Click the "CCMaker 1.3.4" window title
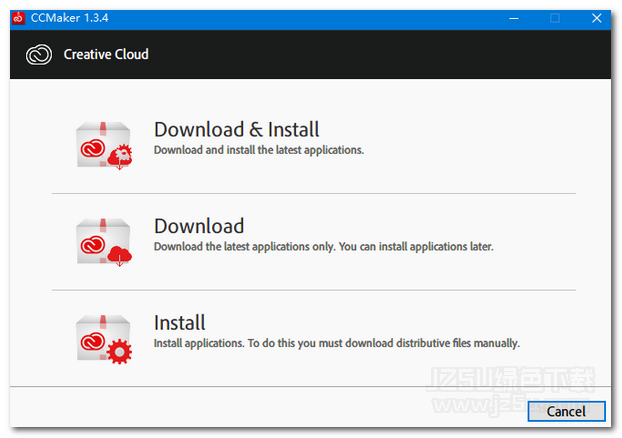 click(69, 18)
